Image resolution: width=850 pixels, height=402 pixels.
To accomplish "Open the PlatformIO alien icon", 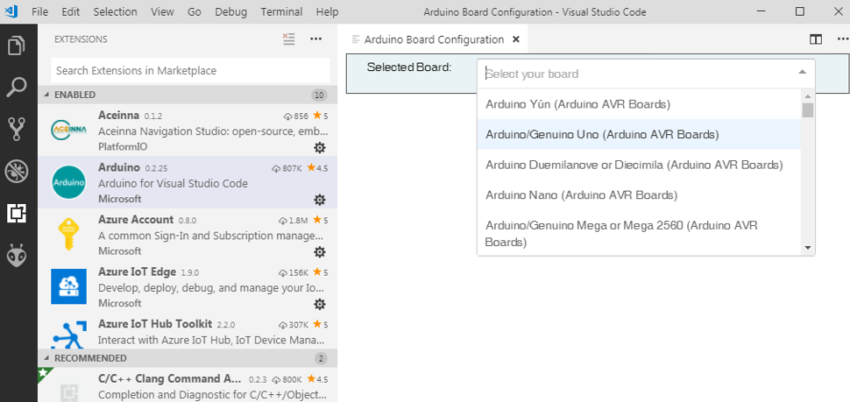I will point(16,255).
